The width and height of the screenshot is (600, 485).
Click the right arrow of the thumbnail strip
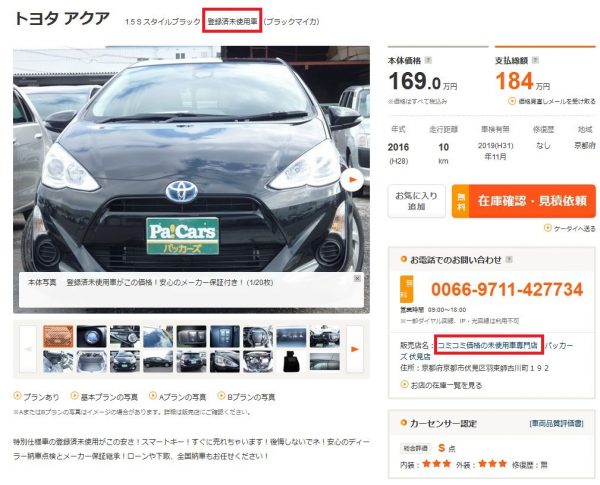pyautogui.click(x=355, y=349)
